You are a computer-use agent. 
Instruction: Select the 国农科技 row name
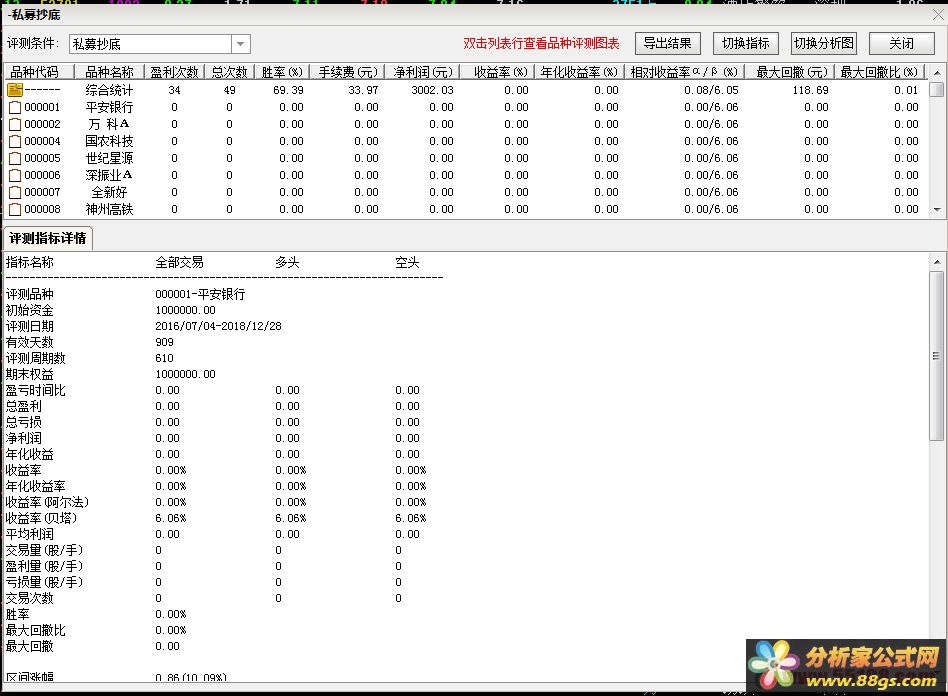click(x=109, y=141)
